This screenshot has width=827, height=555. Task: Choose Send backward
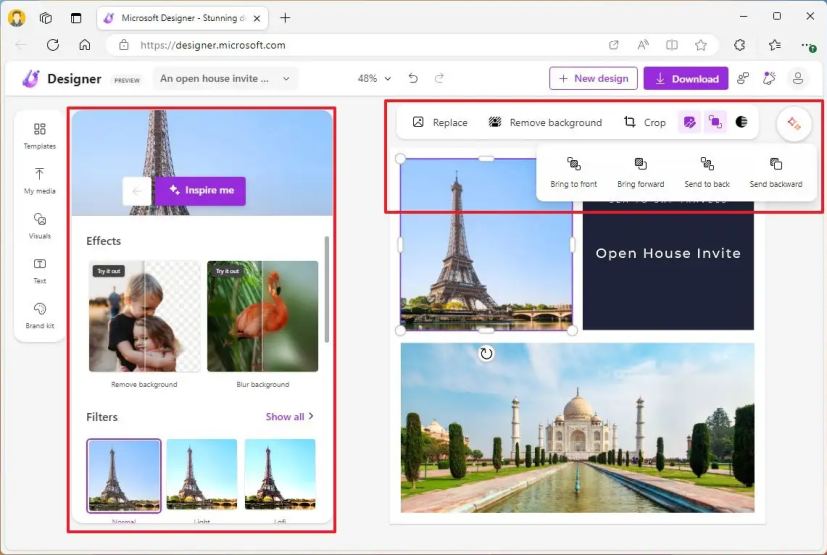[775, 172]
